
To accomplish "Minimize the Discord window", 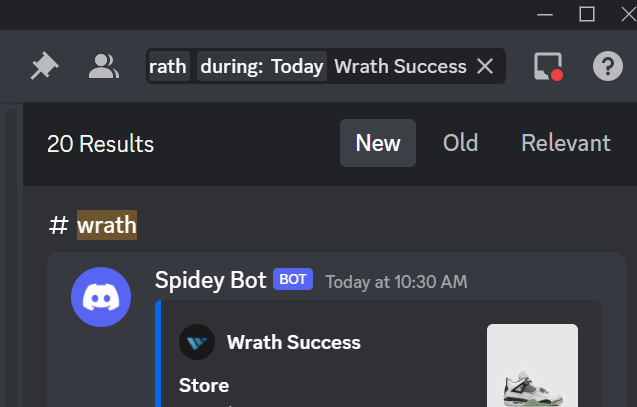I will click(544, 15).
